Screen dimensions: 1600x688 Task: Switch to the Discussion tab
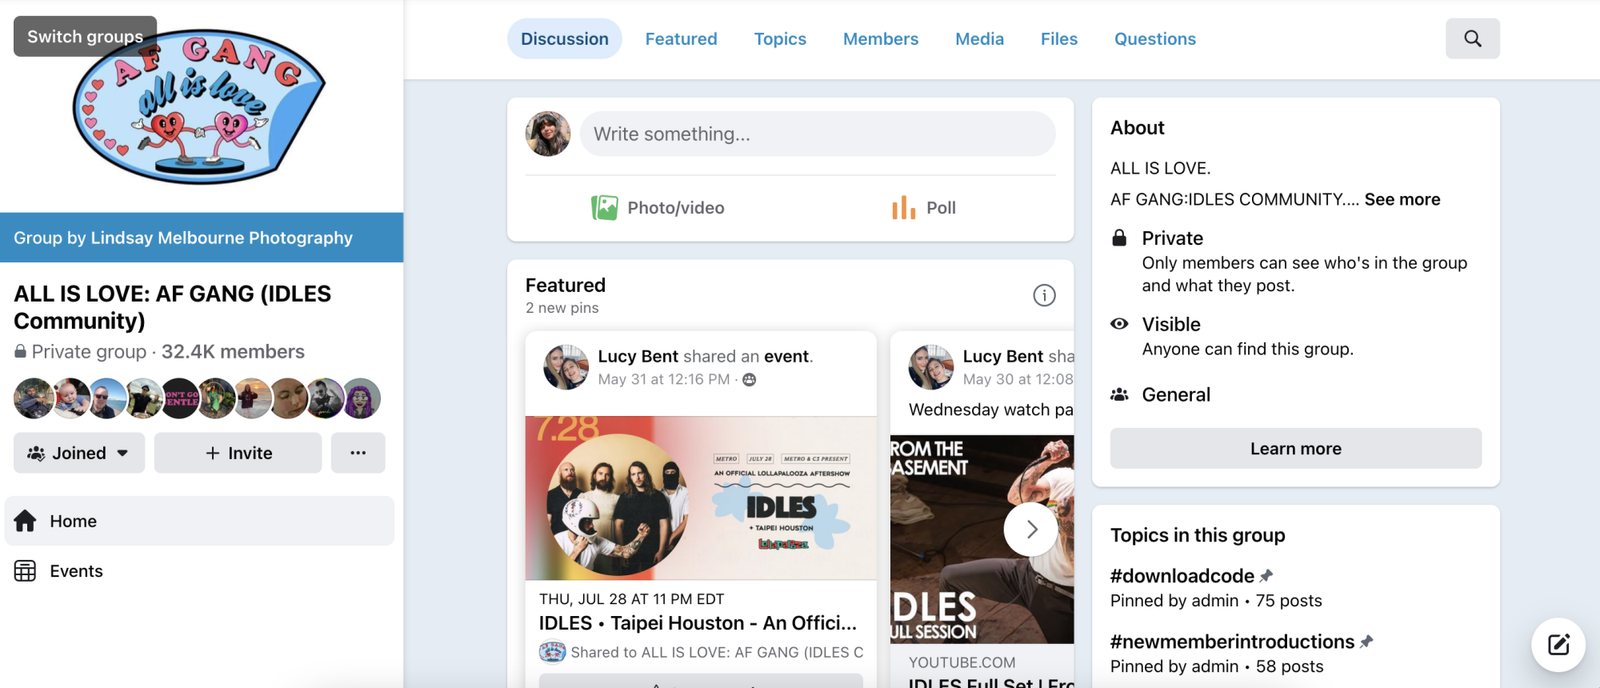(564, 39)
